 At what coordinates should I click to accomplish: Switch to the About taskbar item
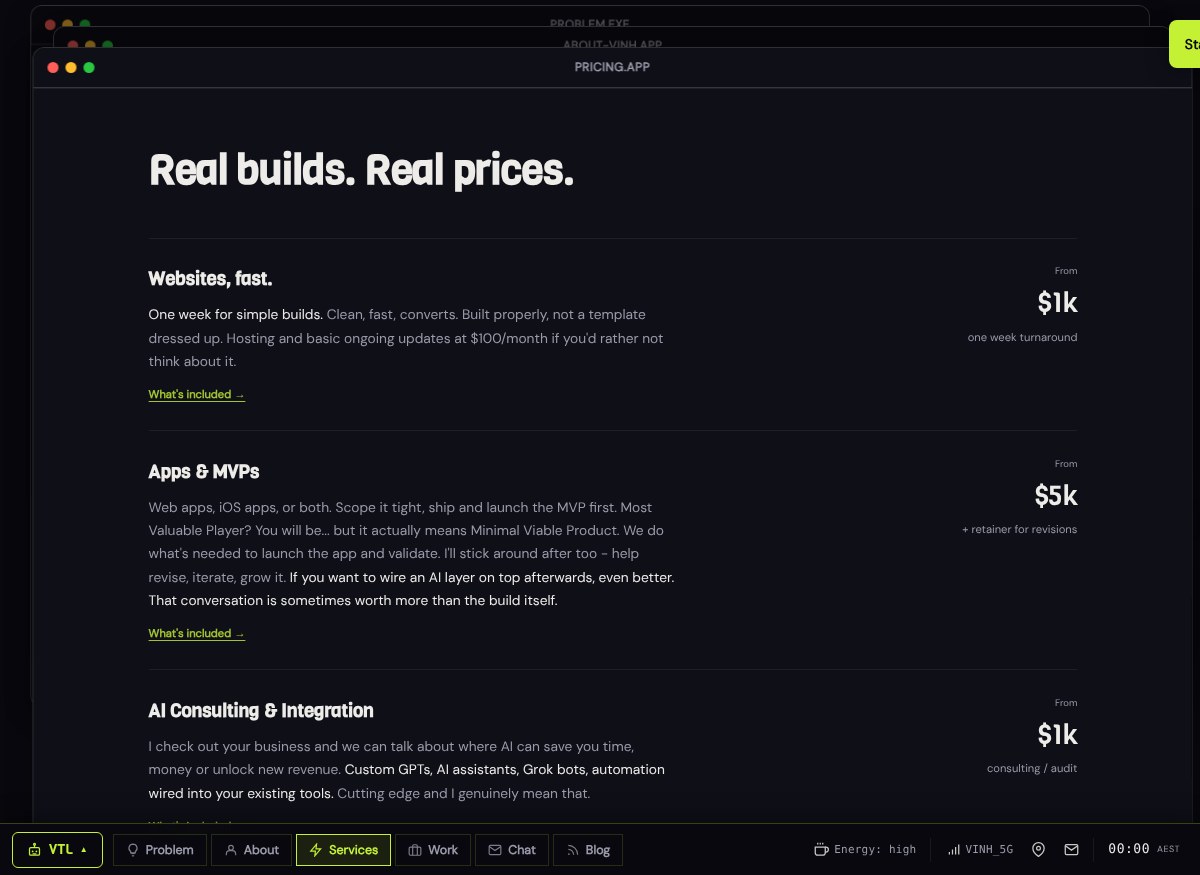[252, 850]
